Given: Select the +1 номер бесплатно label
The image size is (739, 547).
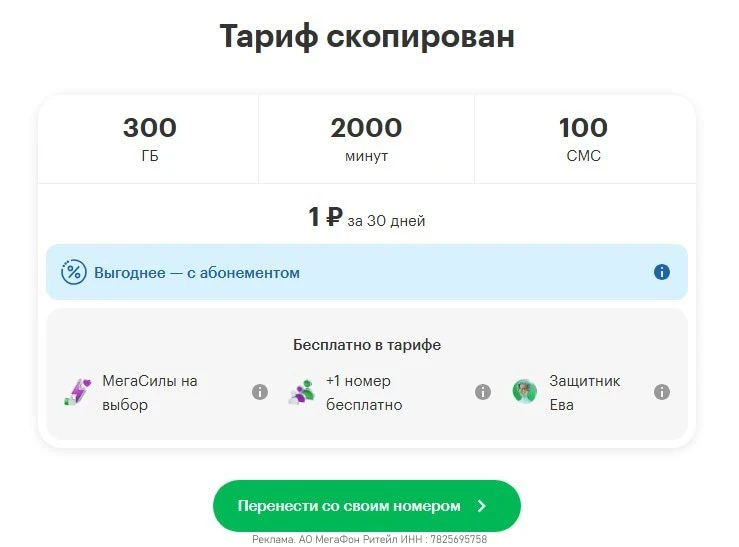Looking at the screenshot, I should point(364,393).
